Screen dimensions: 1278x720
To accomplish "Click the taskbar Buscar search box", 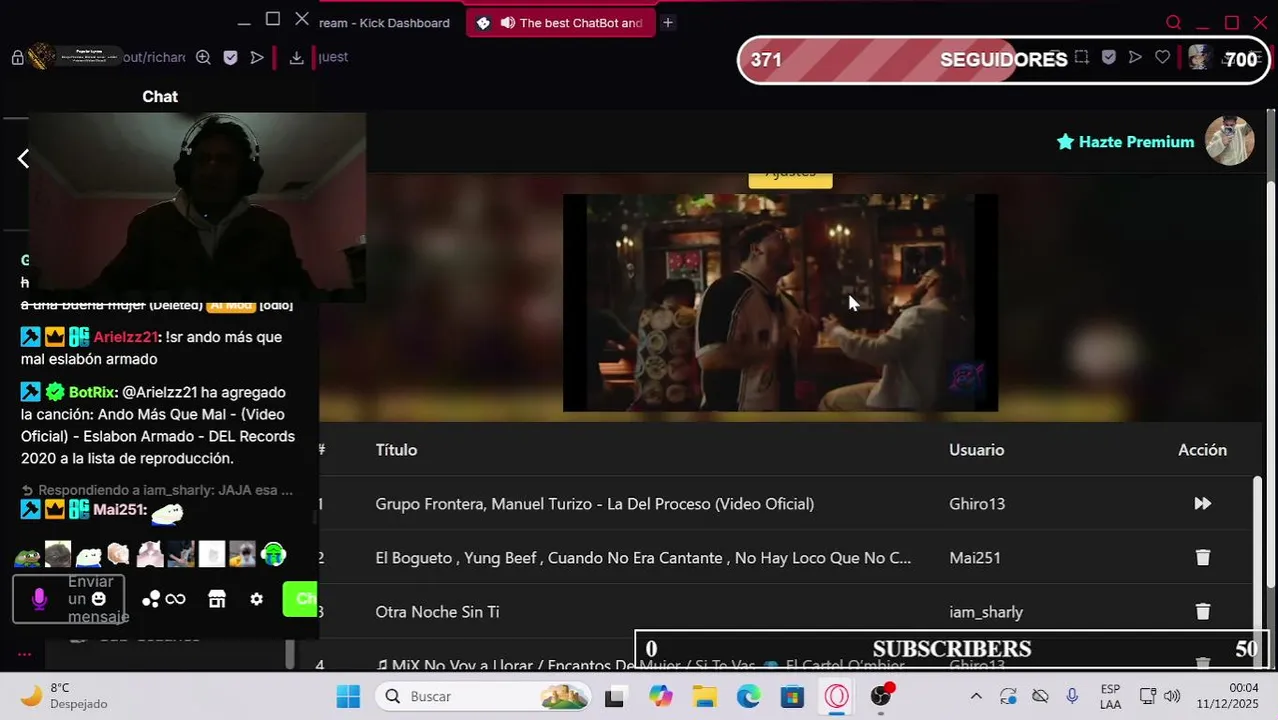I will tap(483, 696).
